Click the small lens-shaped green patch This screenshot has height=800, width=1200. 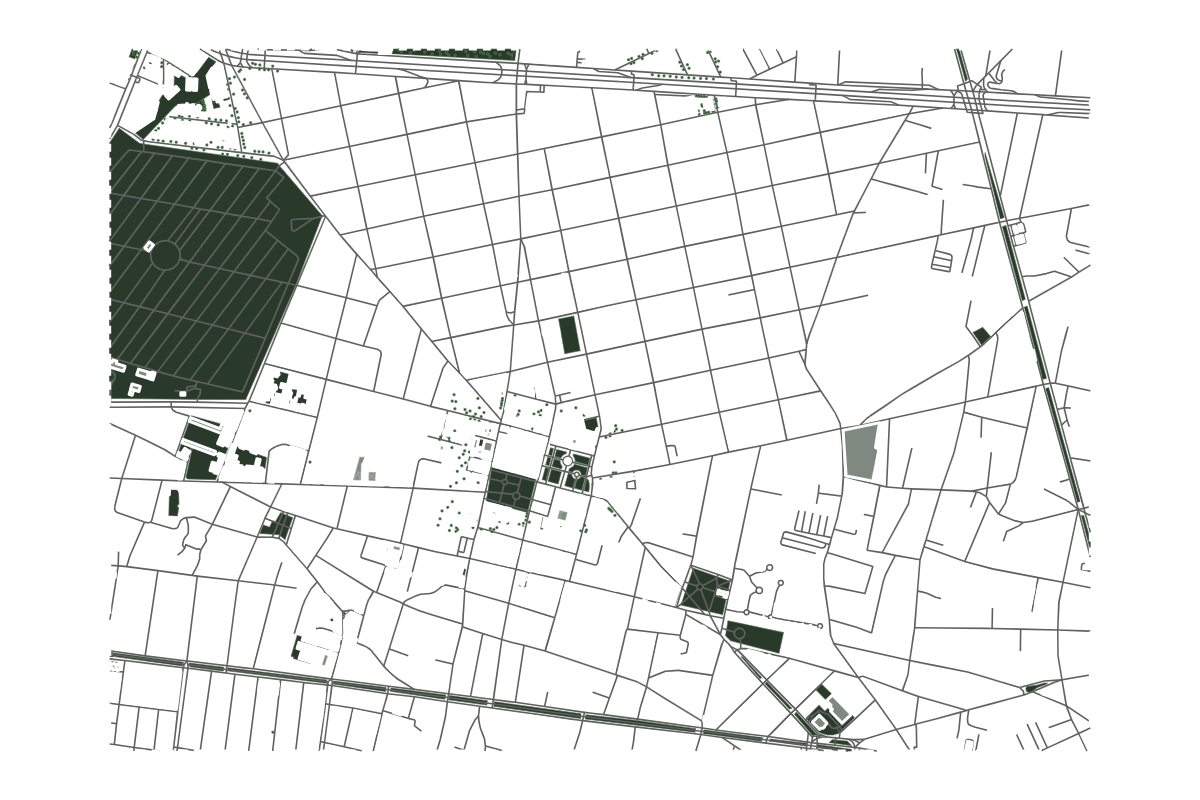[x=1036, y=687]
